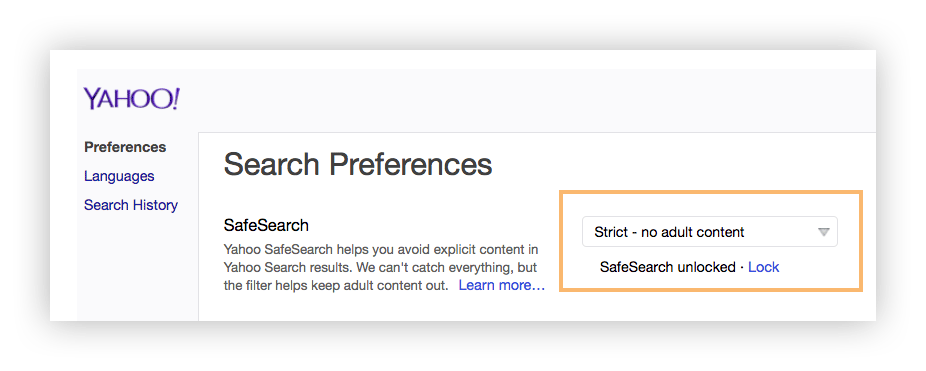The height and width of the screenshot is (371, 926).
Task: Click the dot separator before Lock
Action: click(x=742, y=268)
